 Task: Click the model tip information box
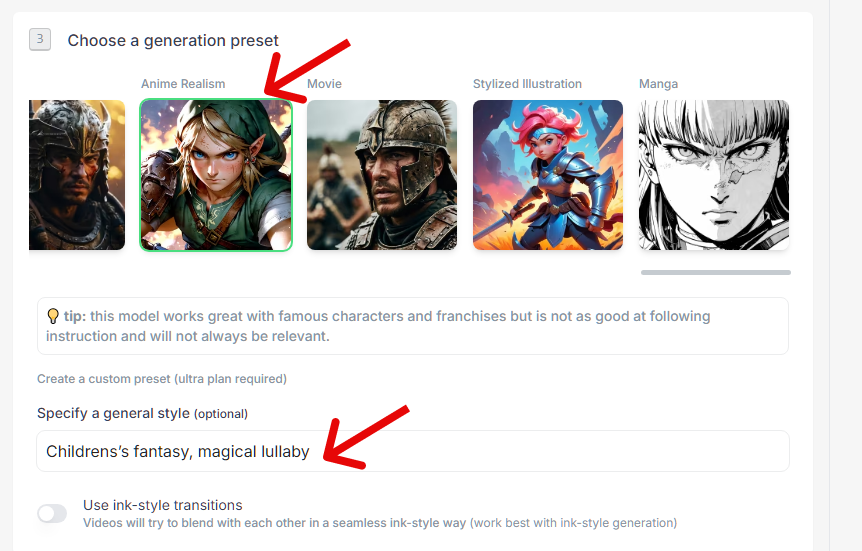tap(413, 326)
